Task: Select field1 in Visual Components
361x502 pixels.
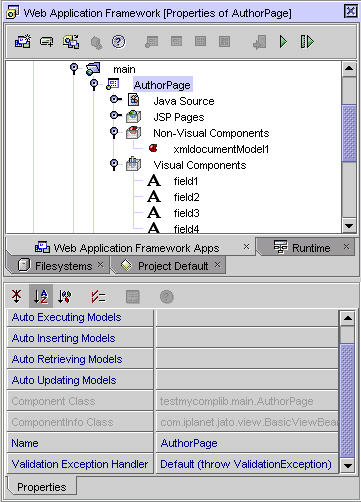Action: pos(186,181)
